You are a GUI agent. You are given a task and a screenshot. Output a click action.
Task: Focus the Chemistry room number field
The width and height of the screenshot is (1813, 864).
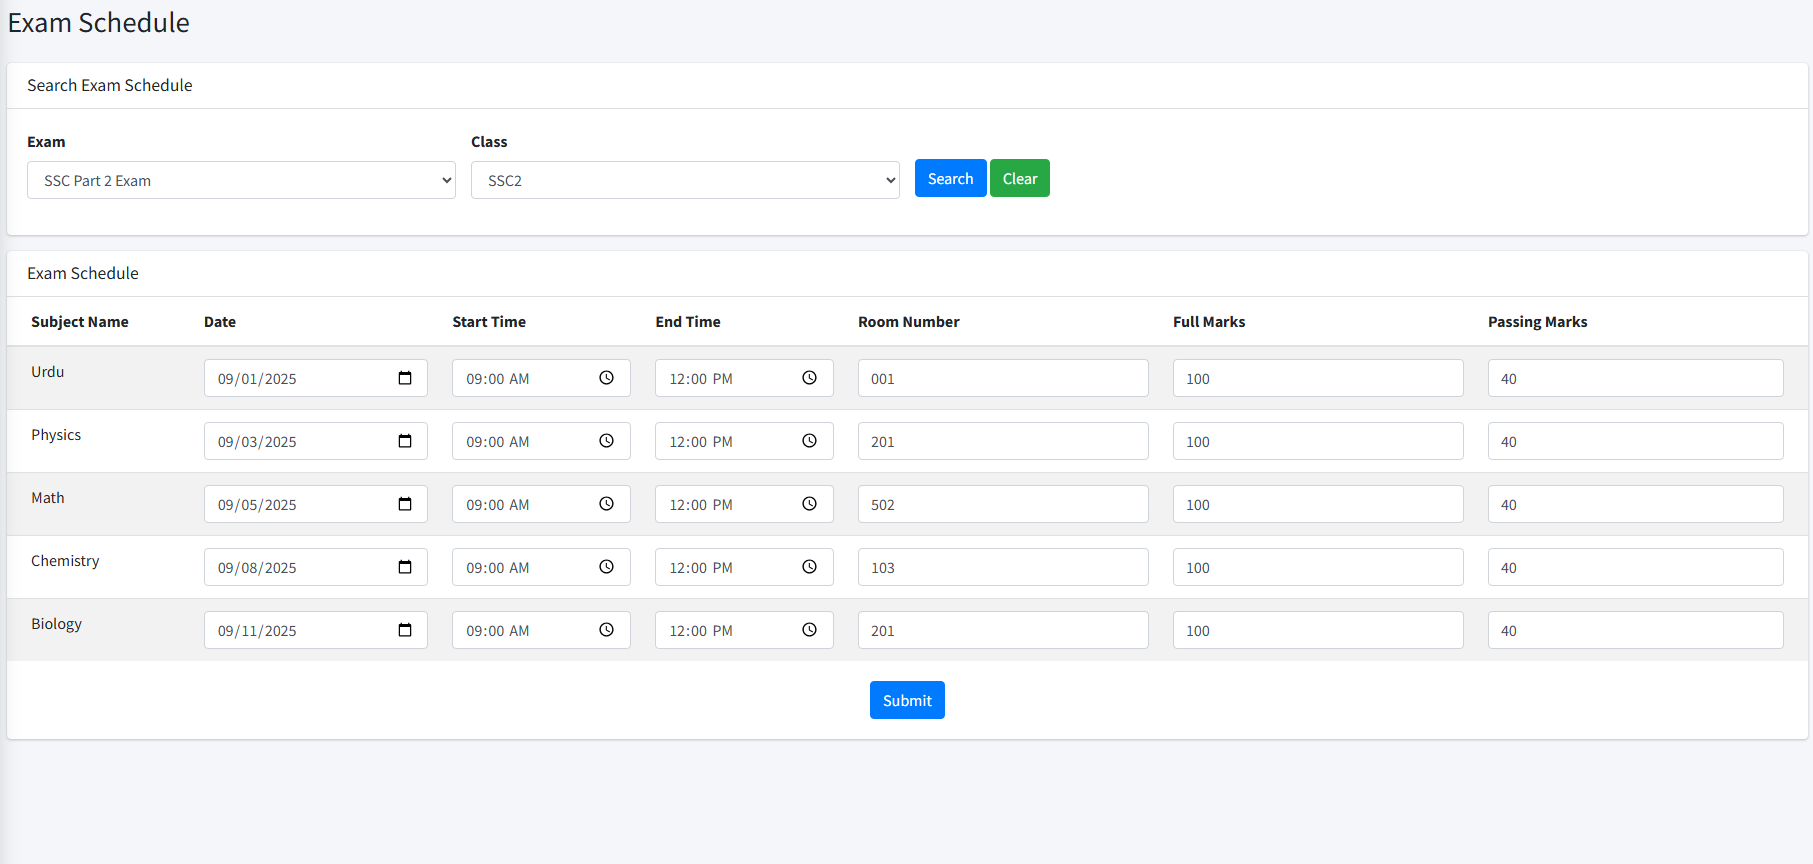click(x=1002, y=567)
